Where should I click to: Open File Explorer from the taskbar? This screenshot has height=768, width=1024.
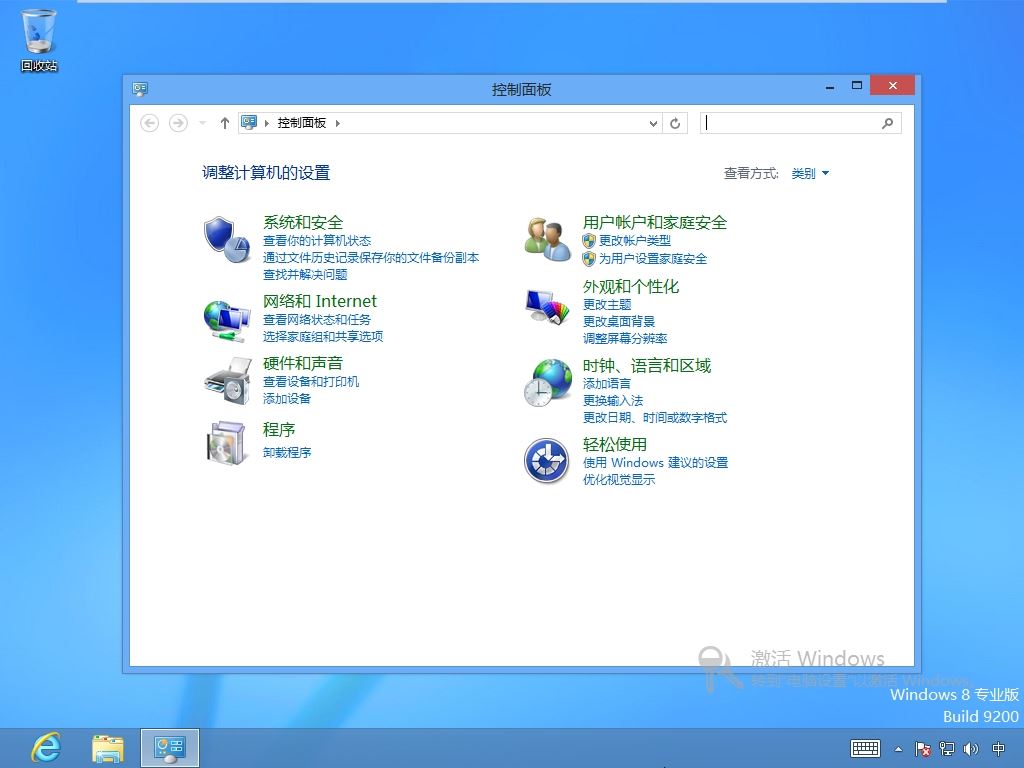point(108,748)
